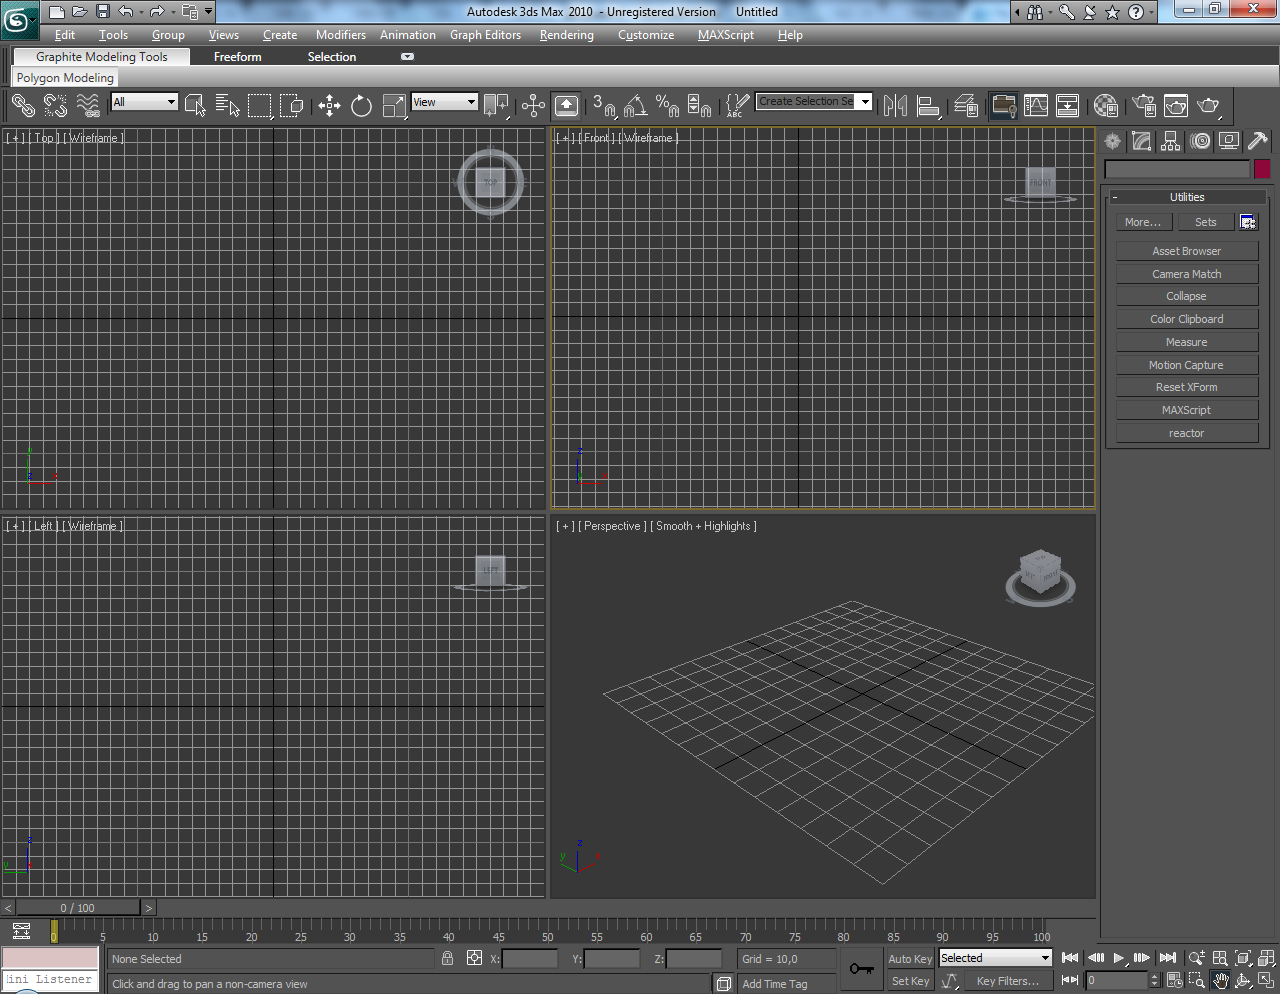Open the MAXScript menu

tap(726, 35)
